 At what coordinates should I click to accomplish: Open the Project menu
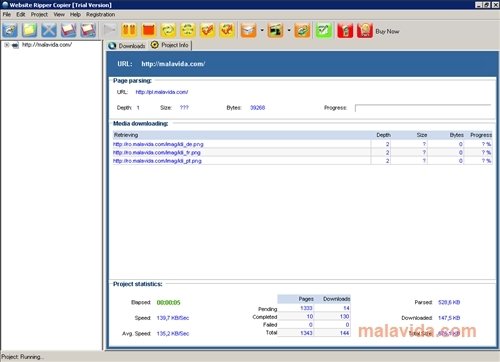39,15
